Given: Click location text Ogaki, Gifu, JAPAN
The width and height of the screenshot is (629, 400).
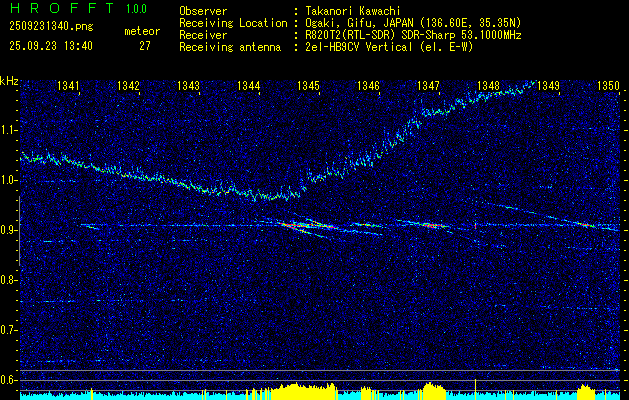Looking at the screenshot, I should pos(359,23).
